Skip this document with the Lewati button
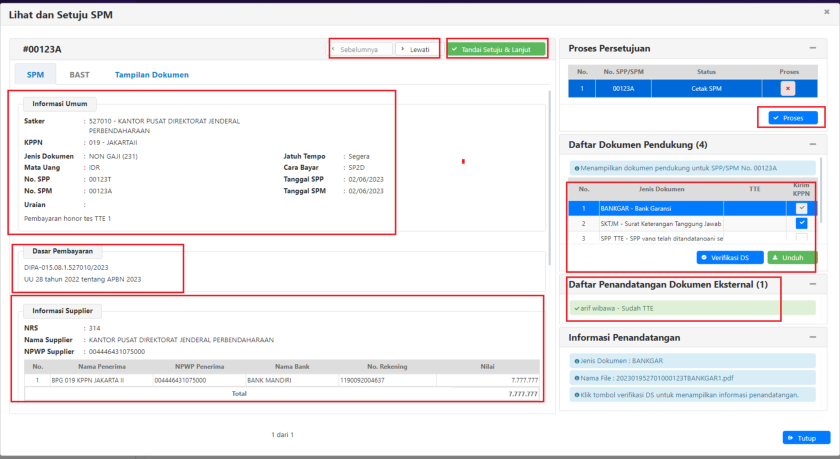Viewport: 840px width, 459px height. 416,48
